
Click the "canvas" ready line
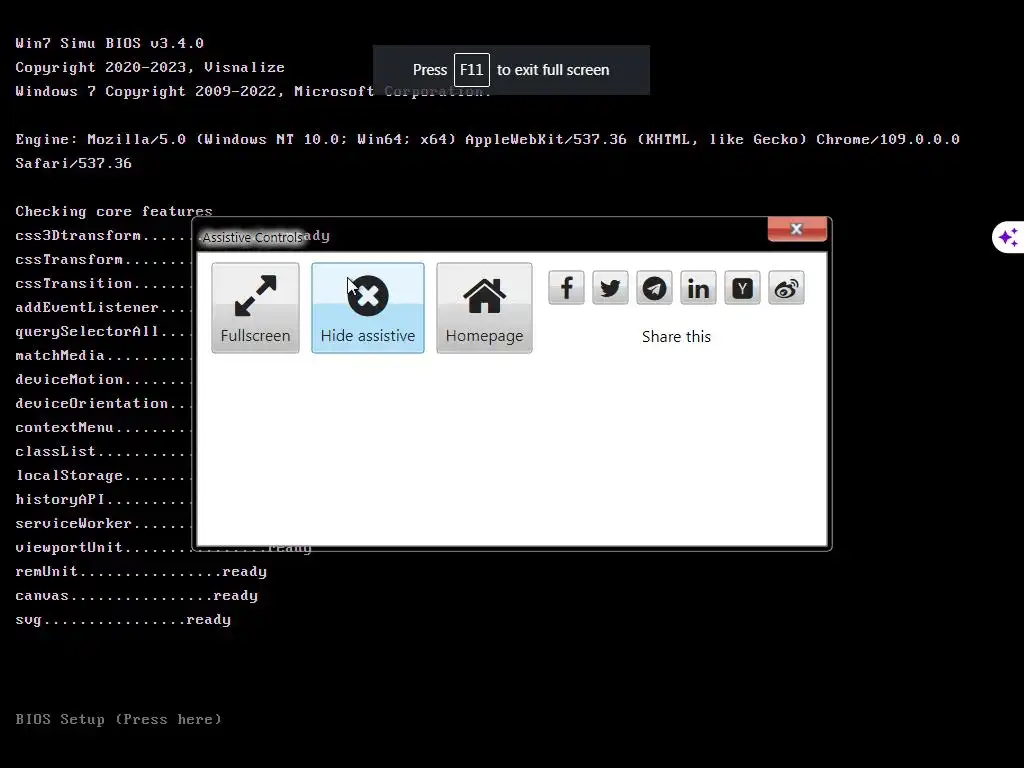coord(136,596)
